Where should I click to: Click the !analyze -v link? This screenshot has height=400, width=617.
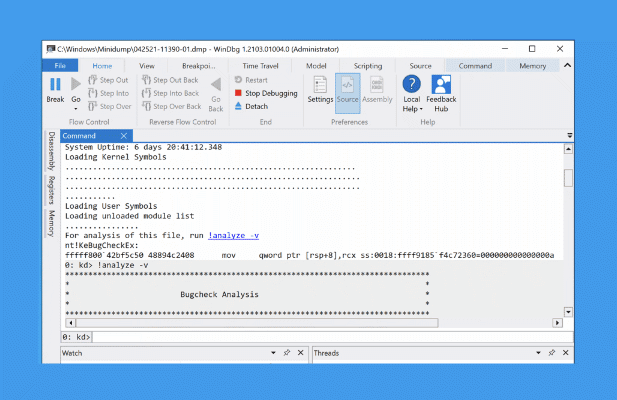233,236
